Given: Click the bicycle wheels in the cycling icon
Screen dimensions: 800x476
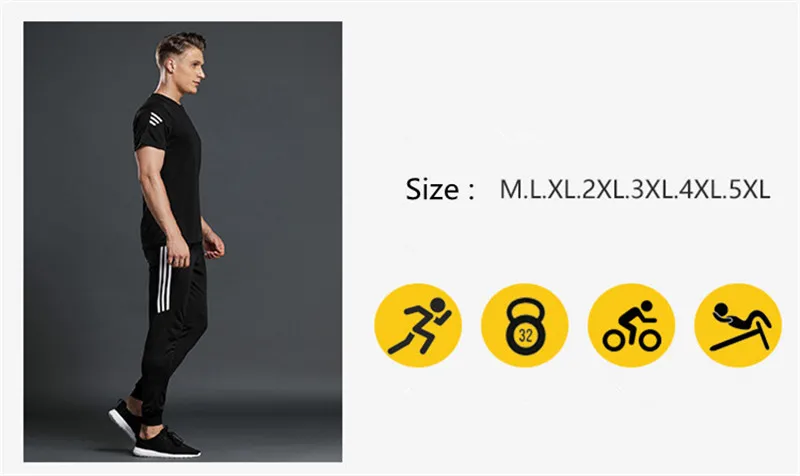Looking at the screenshot, I should [632, 339].
